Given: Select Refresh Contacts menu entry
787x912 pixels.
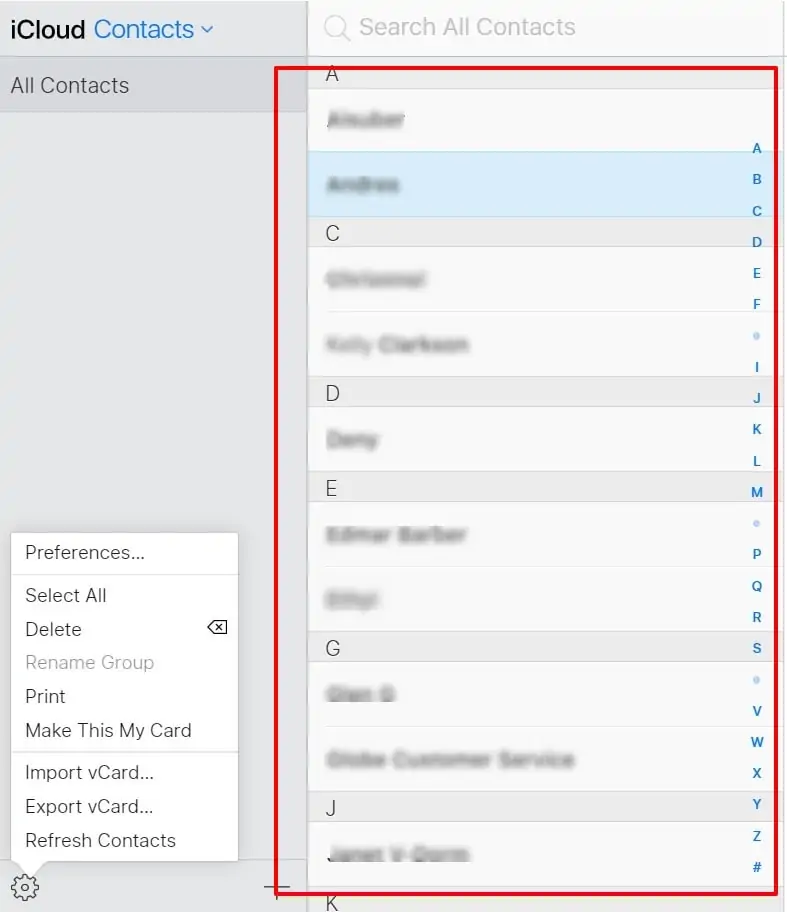Looking at the screenshot, I should click(x=100, y=840).
